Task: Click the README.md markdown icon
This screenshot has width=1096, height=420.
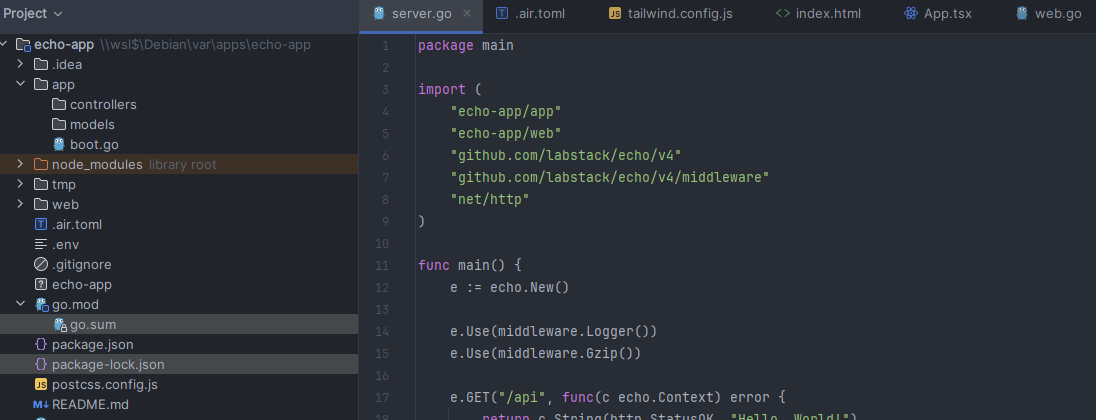Action: [x=41, y=405]
